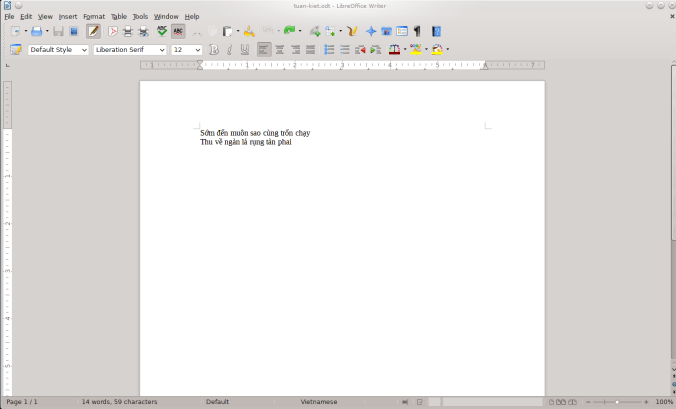
Task: Click the Vietnamese language status field
Action: tap(319, 402)
